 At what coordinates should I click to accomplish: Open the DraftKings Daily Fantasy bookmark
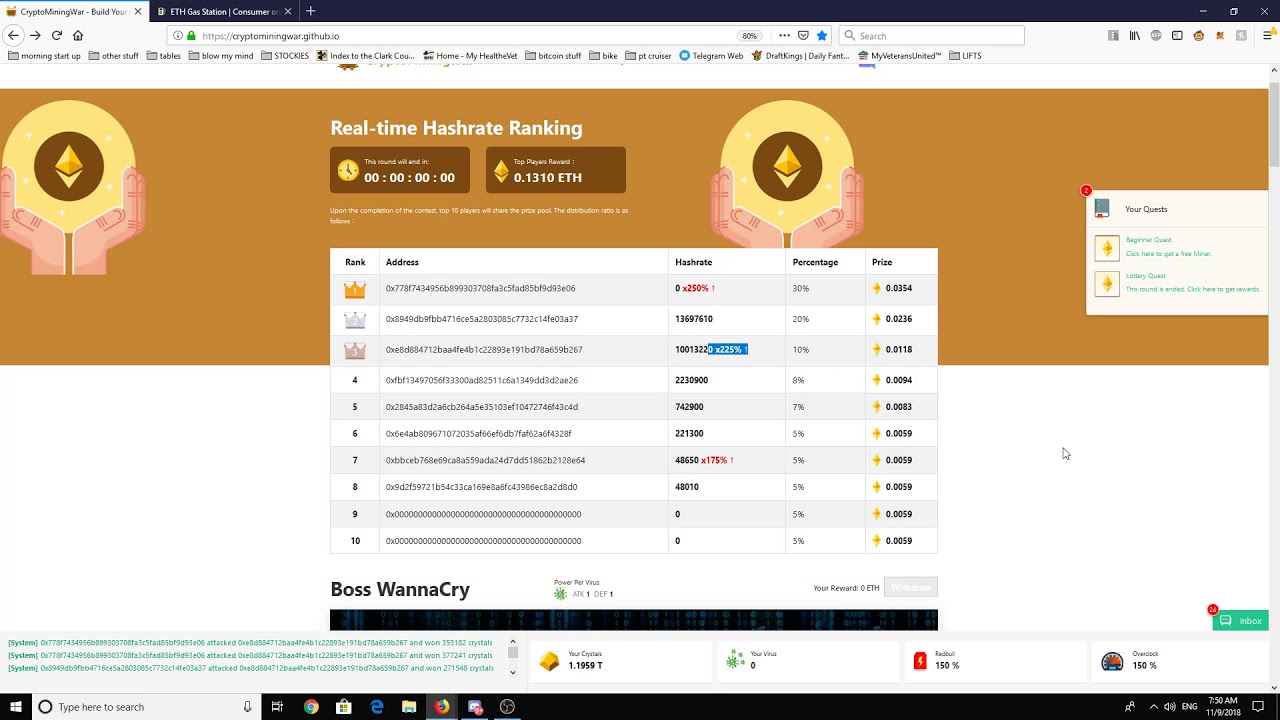[800, 56]
